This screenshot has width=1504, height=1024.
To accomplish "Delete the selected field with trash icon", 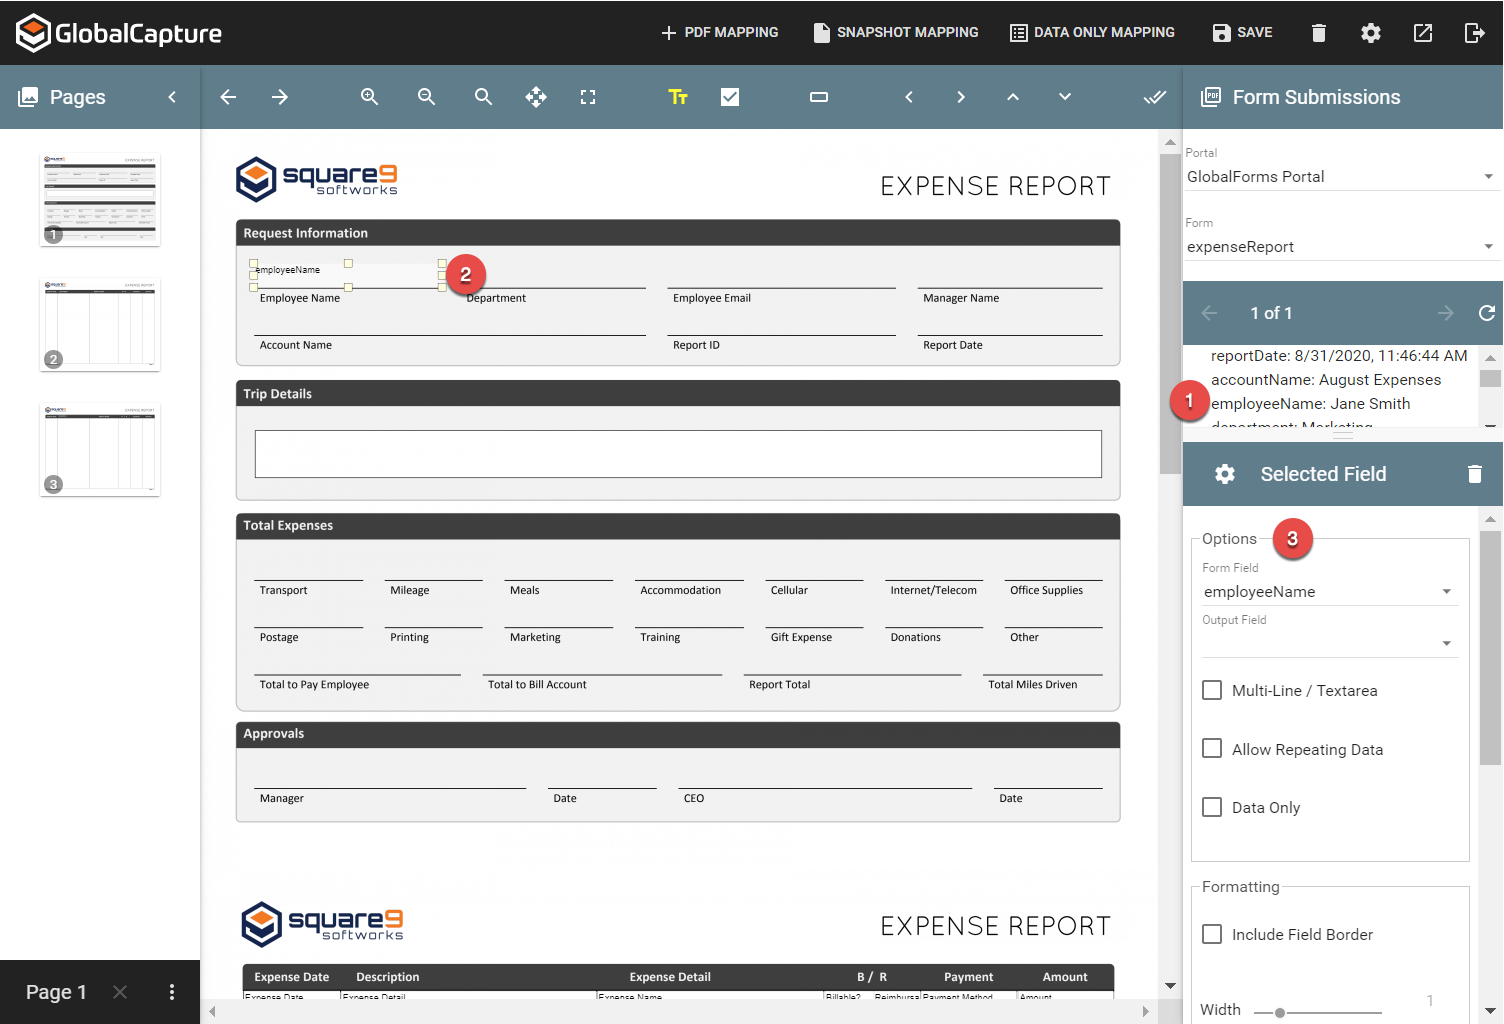I will click(x=1474, y=474).
